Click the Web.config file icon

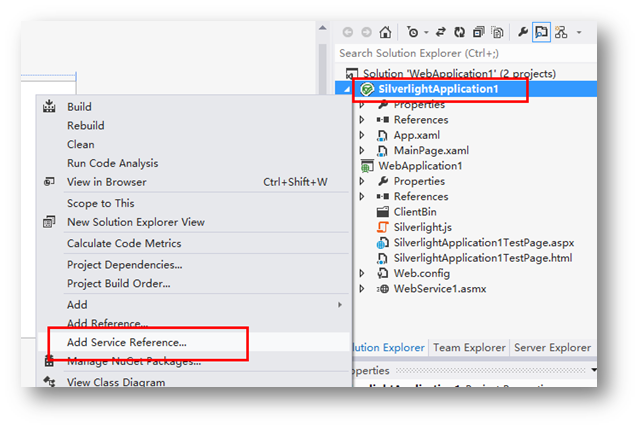pos(382,273)
